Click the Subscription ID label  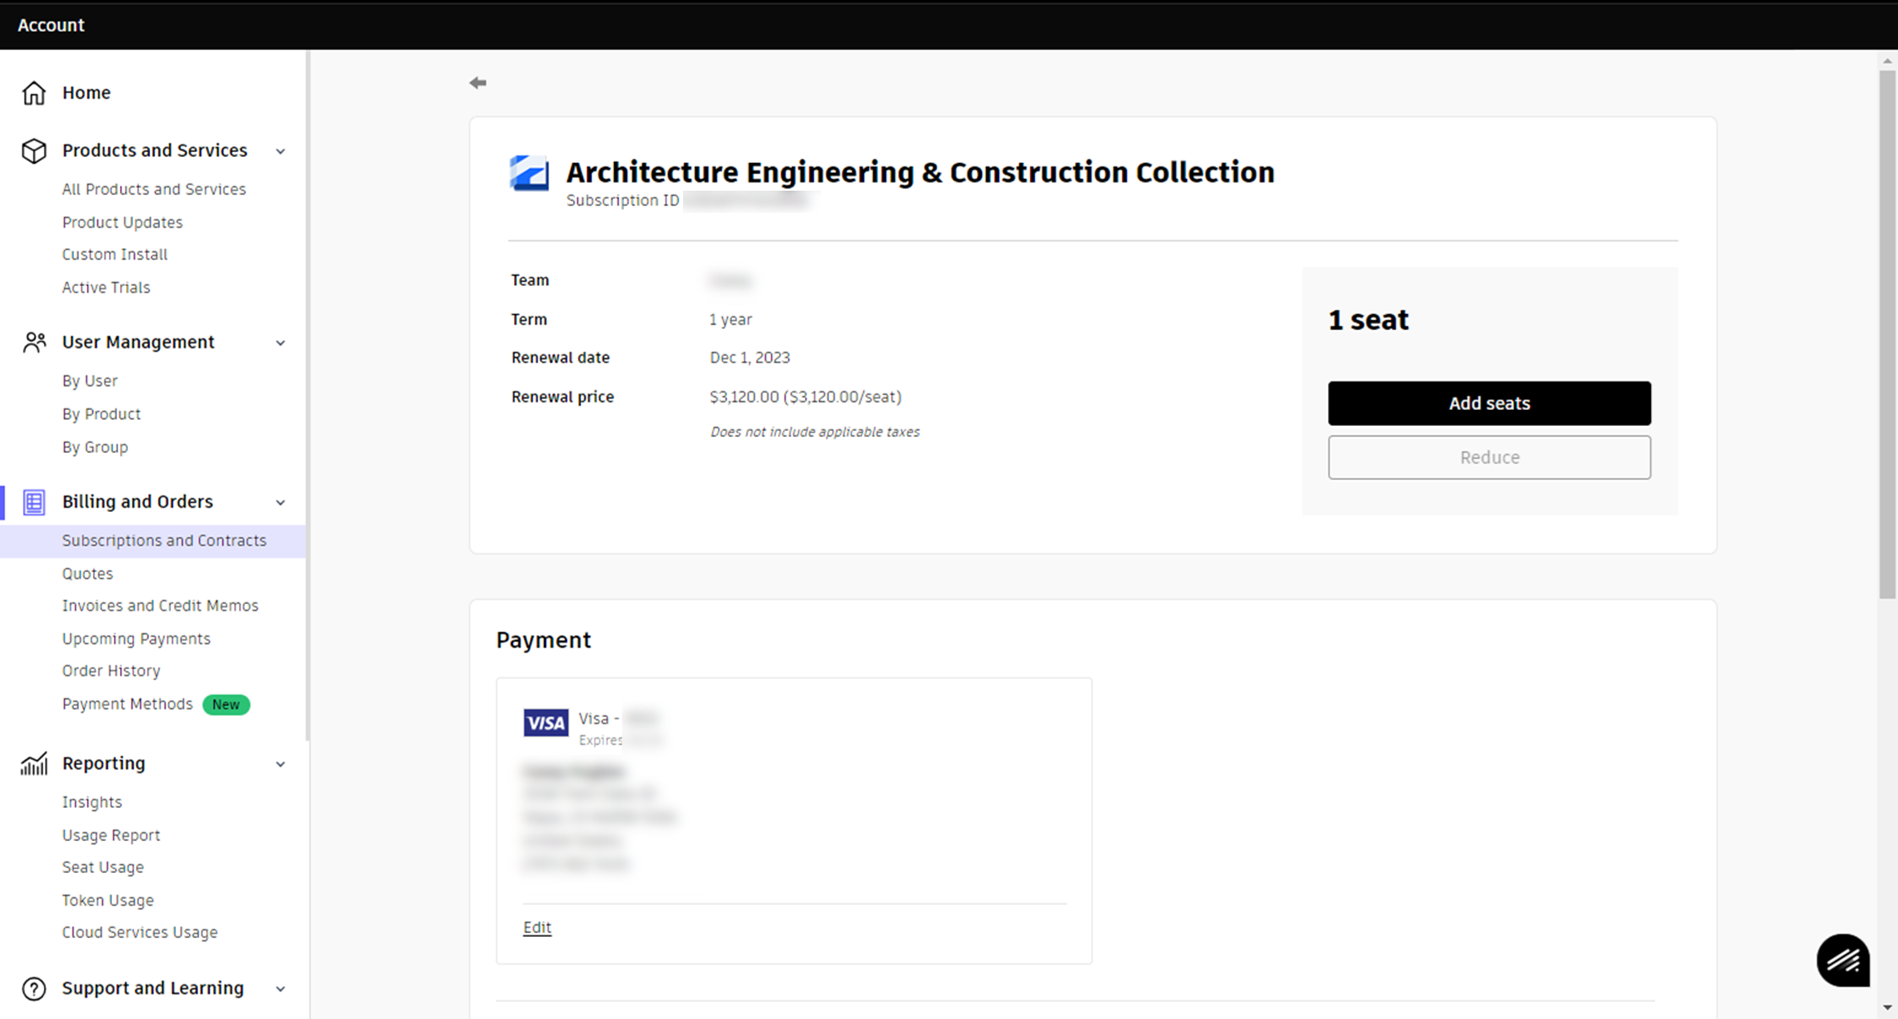click(623, 200)
